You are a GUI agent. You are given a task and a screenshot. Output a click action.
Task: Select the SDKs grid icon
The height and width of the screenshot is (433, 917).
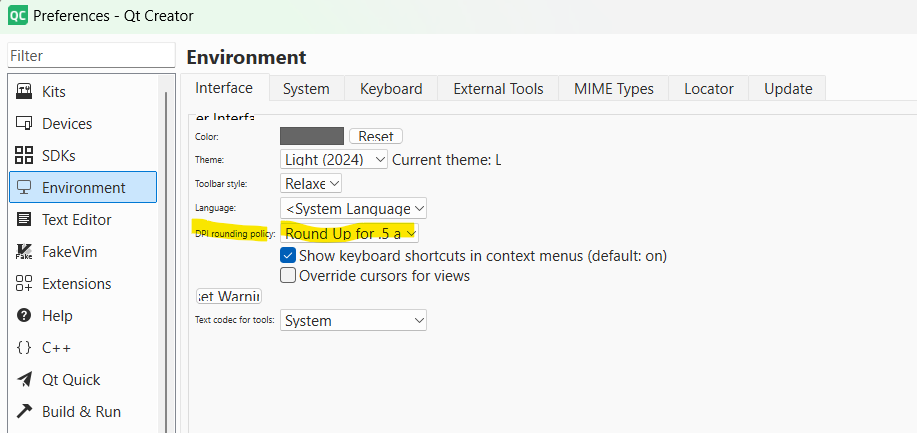pyautogui.click(x=24, y=156)
